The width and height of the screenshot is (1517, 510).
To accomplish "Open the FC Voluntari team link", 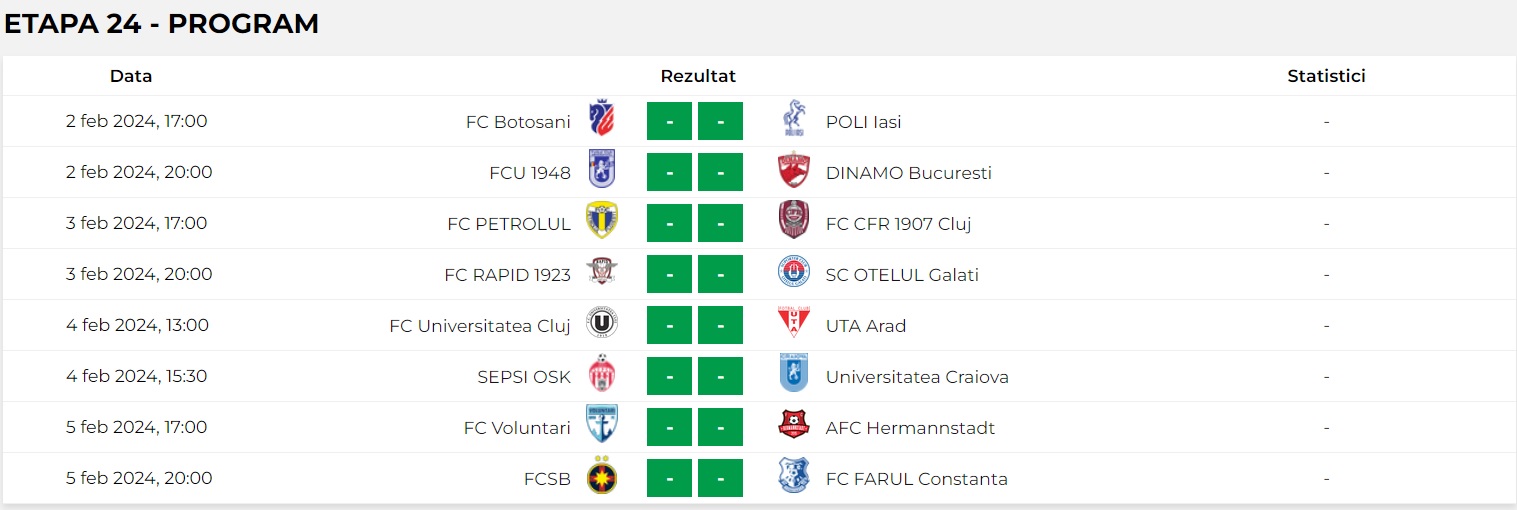I will coord(517,428).
